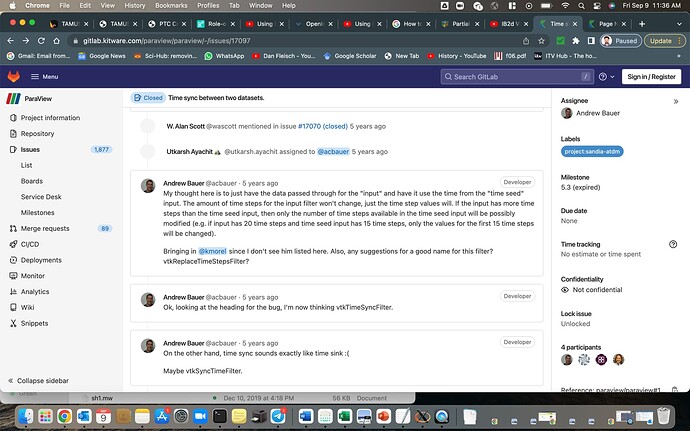Expand the tab search dropdown

pos(679,24)
